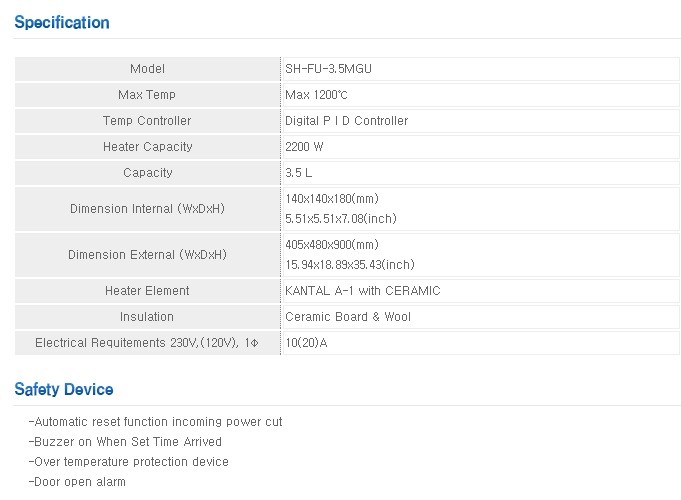Select the Max 1200℃ value

coord(316,95)
